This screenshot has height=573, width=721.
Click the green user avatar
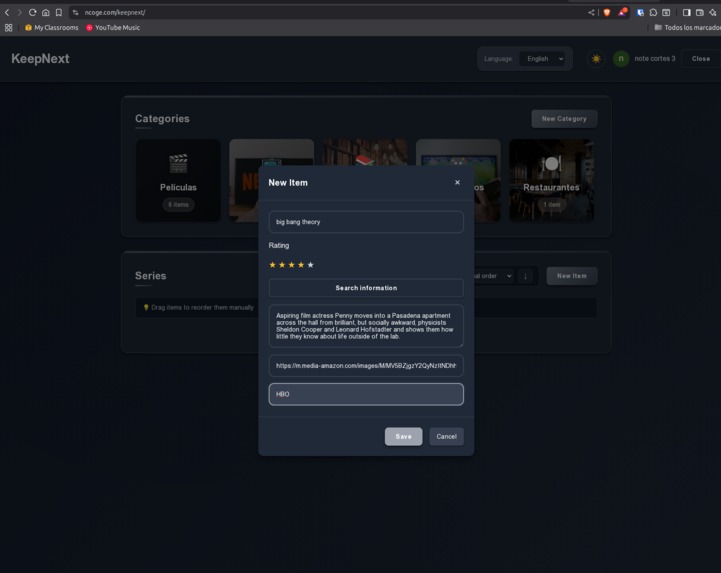[621, 59]
